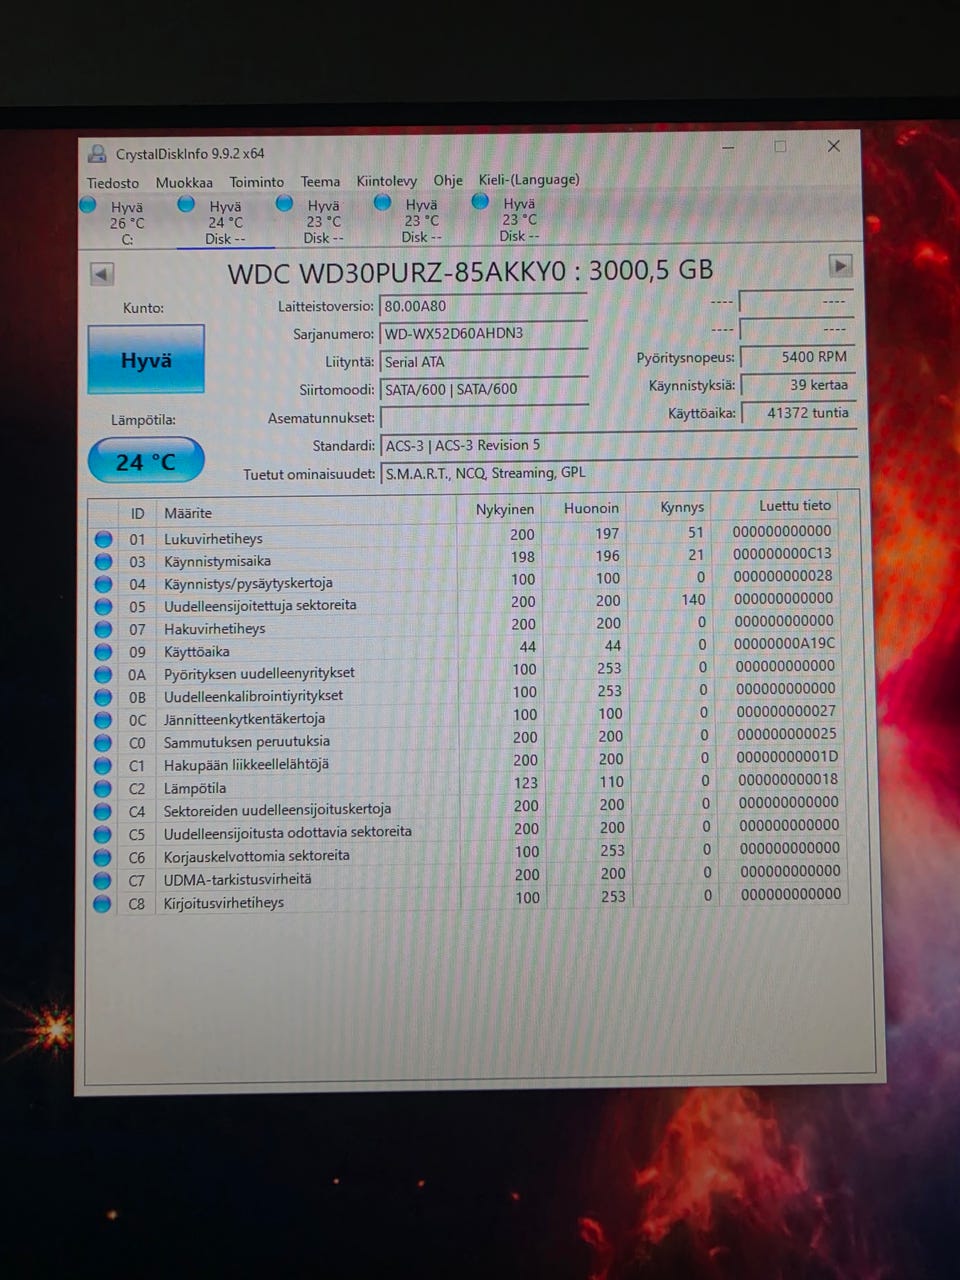Select the Kirjoitusvirhetiheys attribute text
This screenshot has width=960, height=1280.
tap(224, 902)
